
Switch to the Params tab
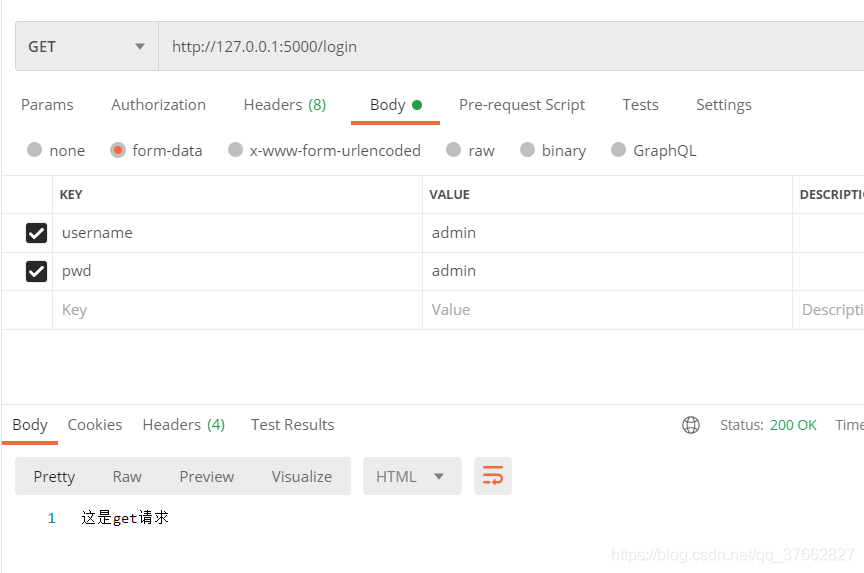coord(47,105)
